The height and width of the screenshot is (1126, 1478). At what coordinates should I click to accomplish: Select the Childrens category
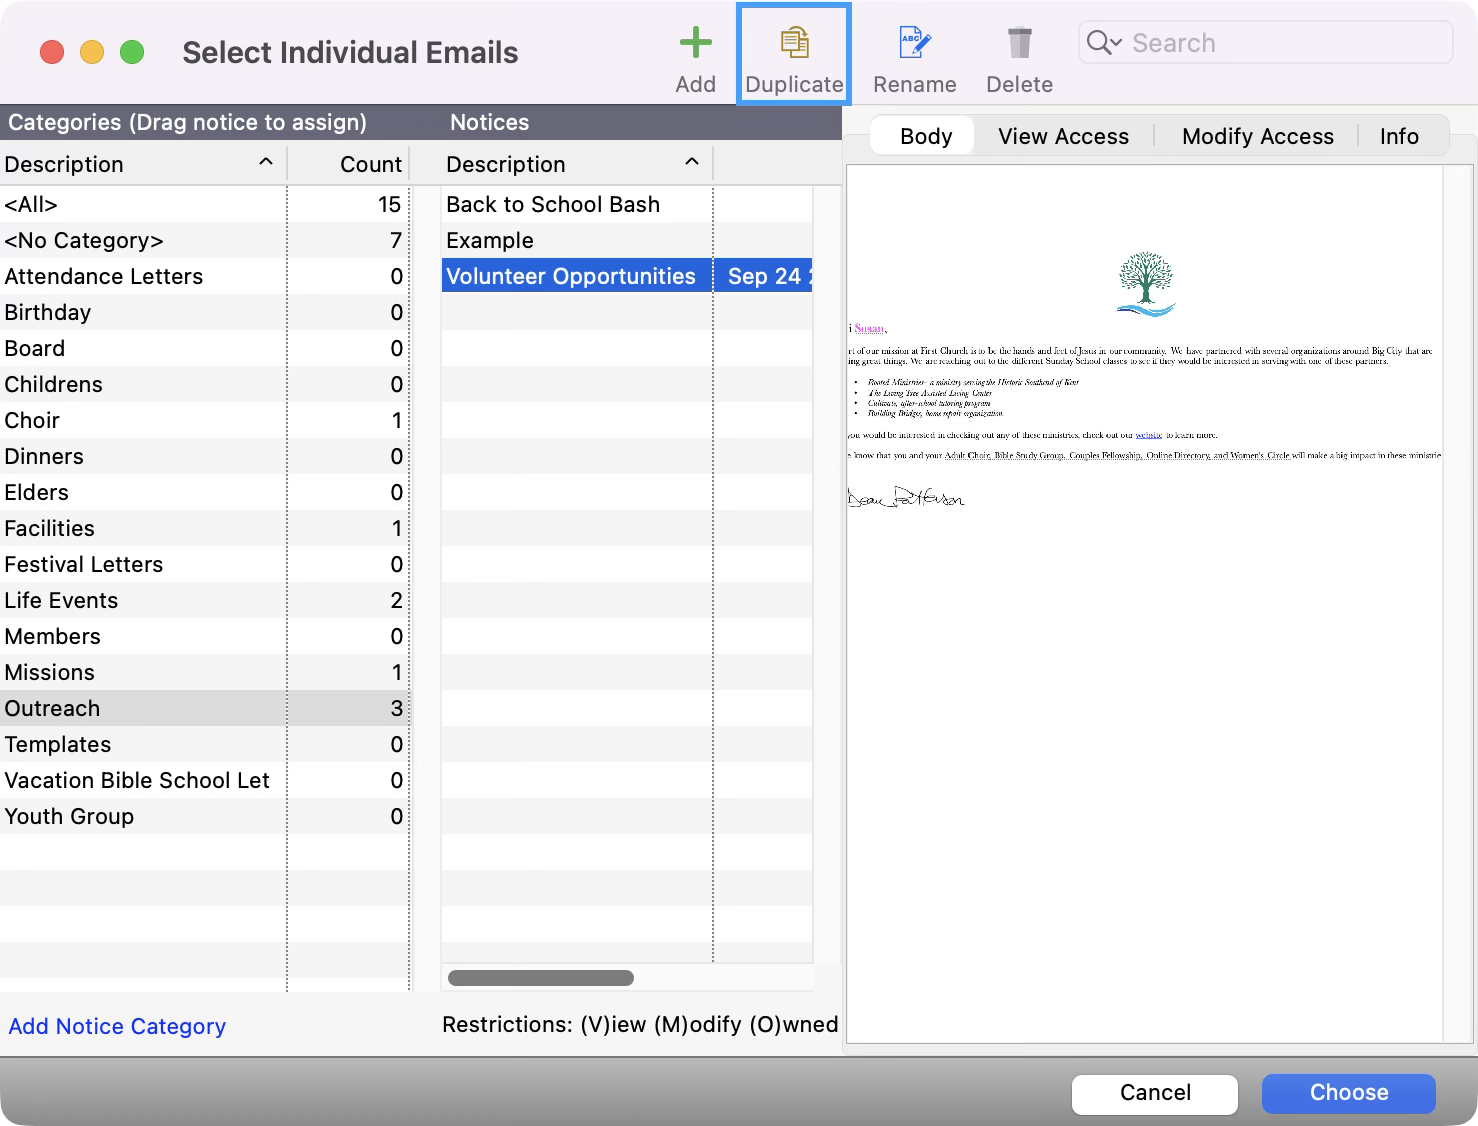click(x=205, y=384)
